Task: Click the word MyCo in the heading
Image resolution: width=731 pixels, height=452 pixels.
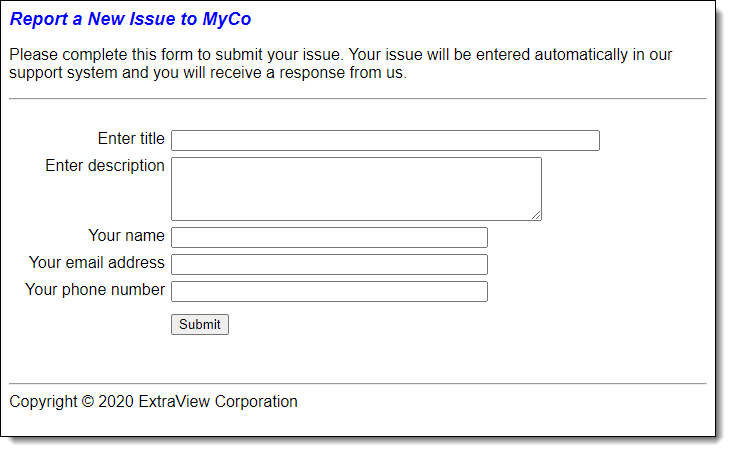Action: pos(227,19)
